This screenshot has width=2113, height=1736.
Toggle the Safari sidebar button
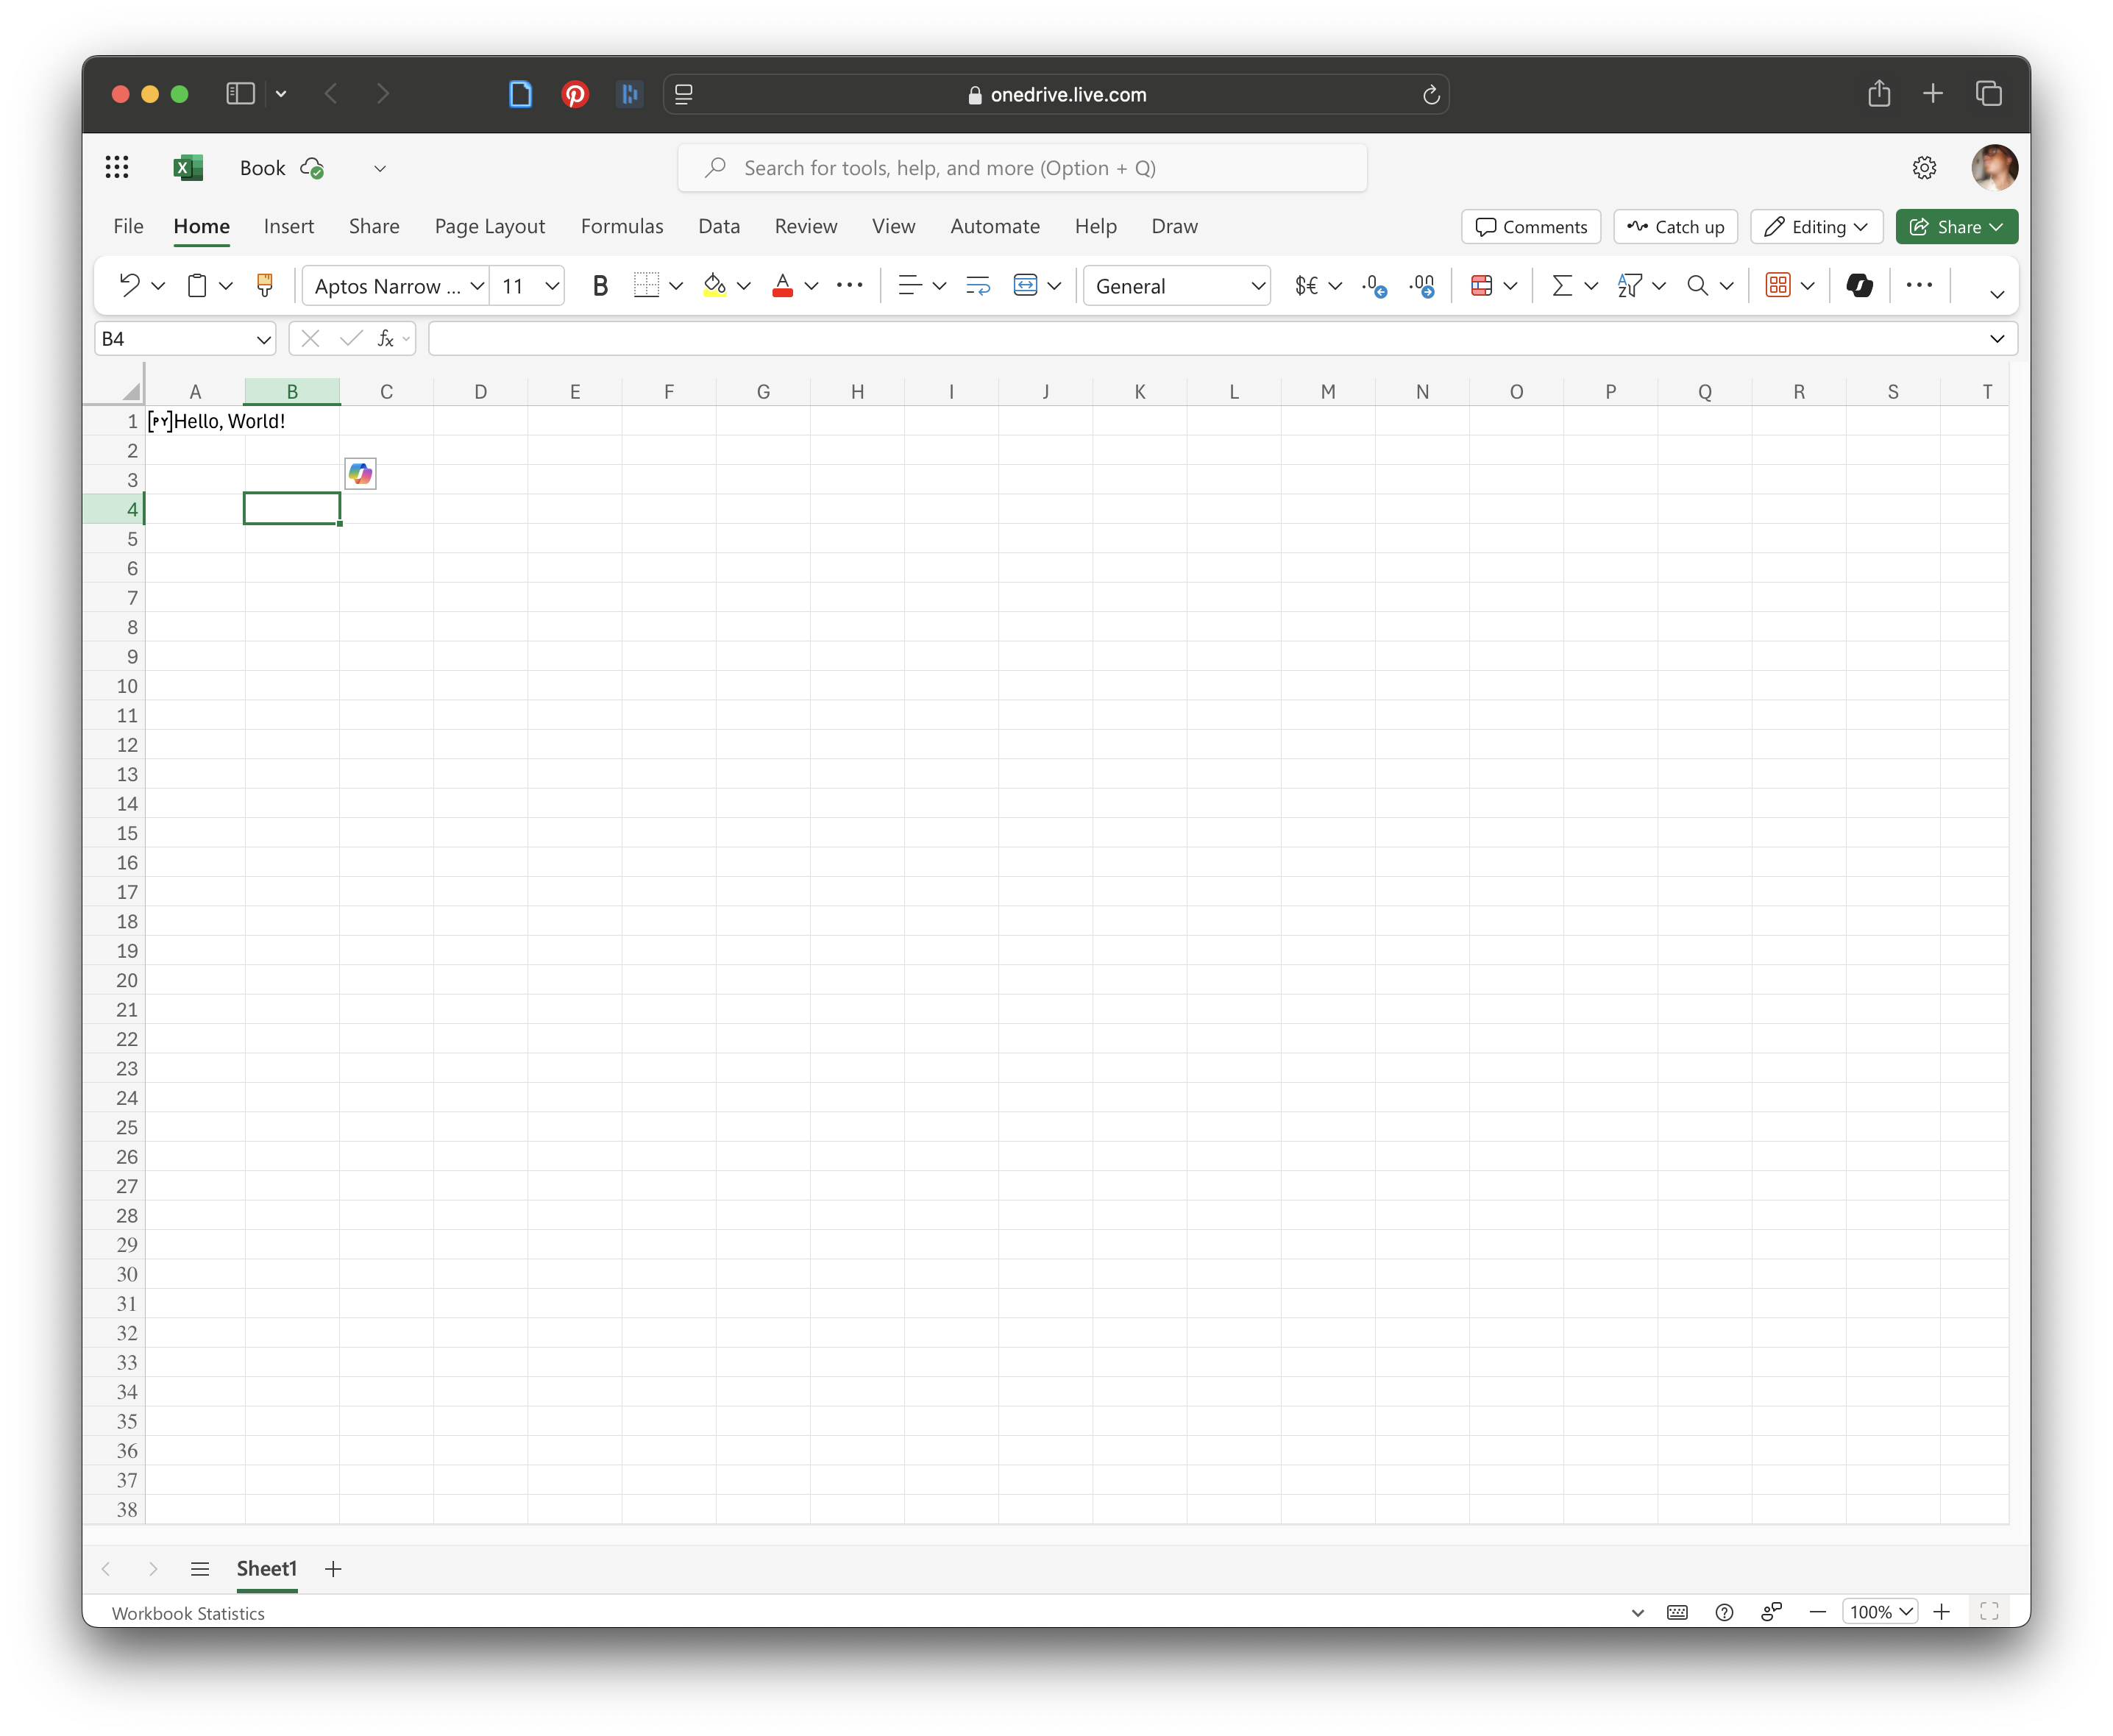(240, 94)
